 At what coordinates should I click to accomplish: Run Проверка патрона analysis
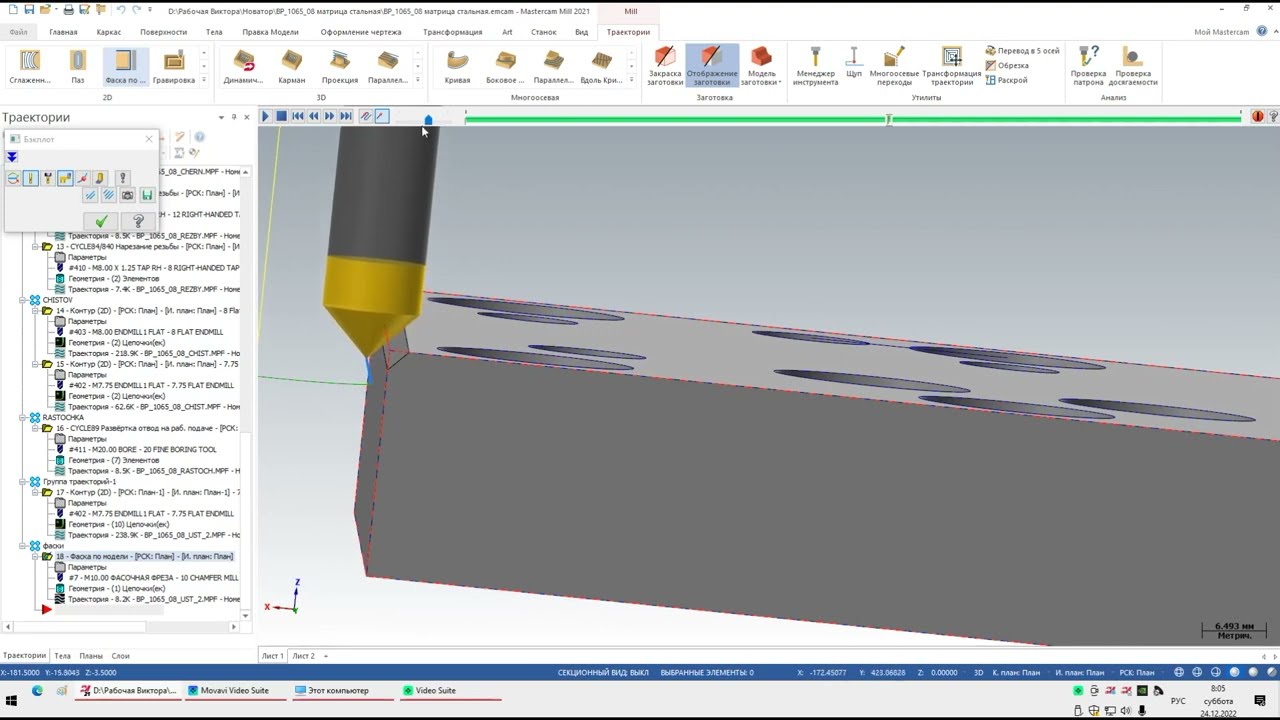click(1088, 66)
